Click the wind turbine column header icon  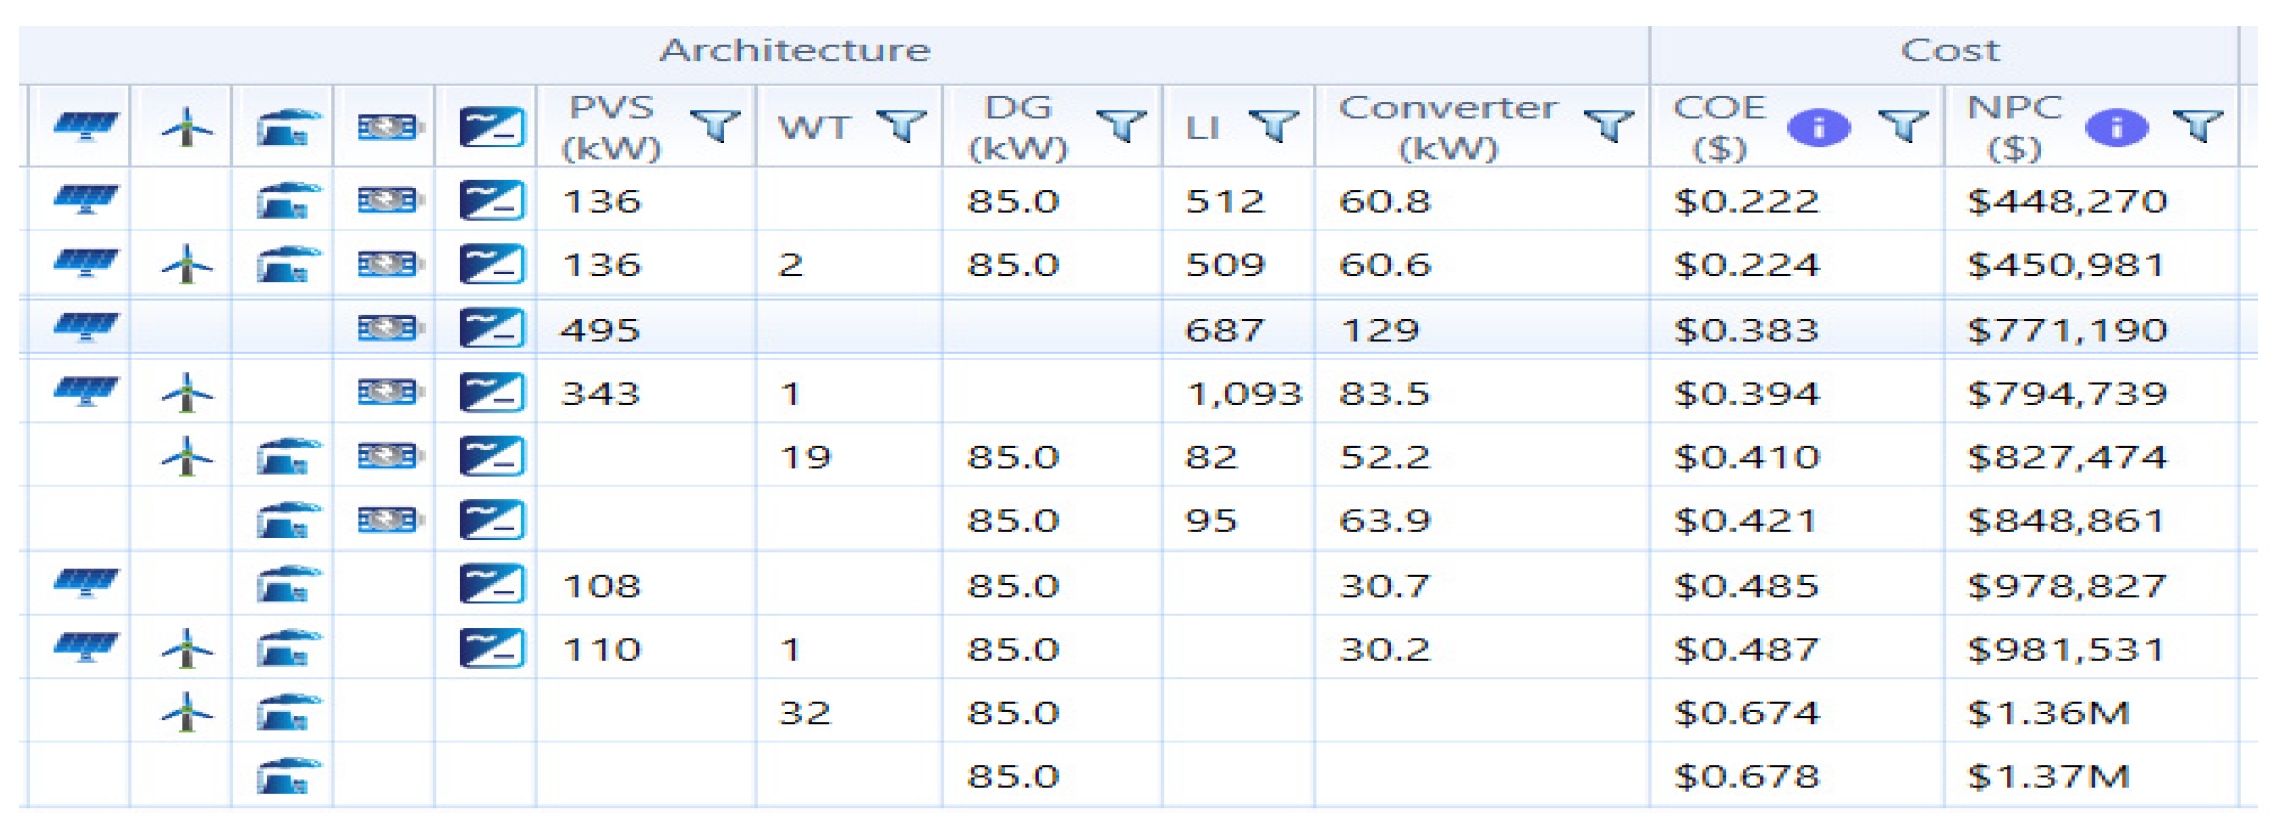coord(186,128)
